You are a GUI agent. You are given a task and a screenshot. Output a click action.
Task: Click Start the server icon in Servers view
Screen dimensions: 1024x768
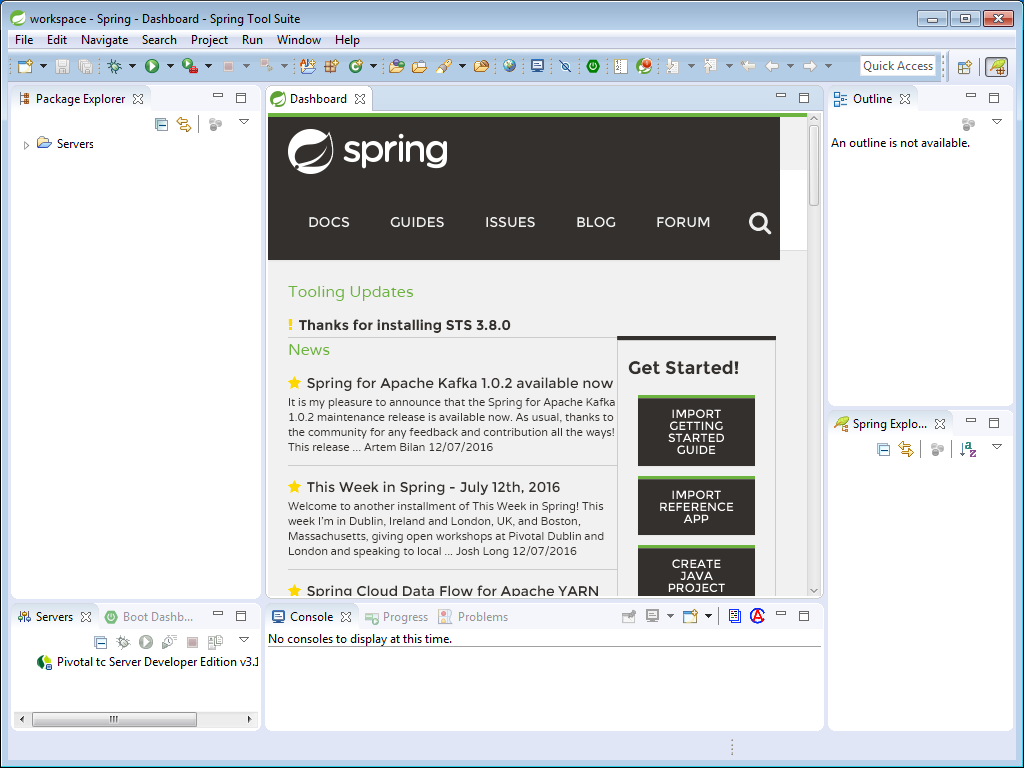coord(146,642)
